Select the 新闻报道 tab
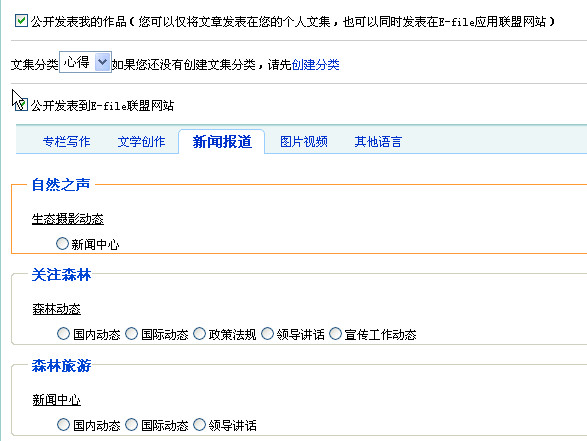Screen dimensions: 587x441 tap(222, 142)
